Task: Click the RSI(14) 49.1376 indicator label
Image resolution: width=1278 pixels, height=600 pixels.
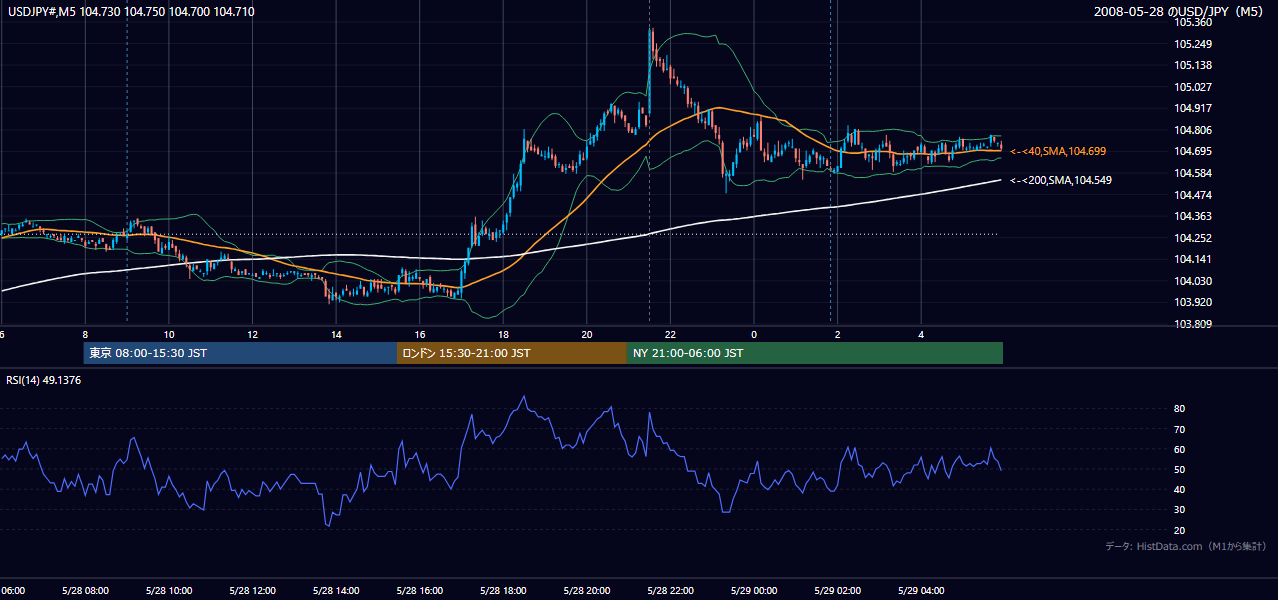Action: pyautogui.click(x=44, y=381)
